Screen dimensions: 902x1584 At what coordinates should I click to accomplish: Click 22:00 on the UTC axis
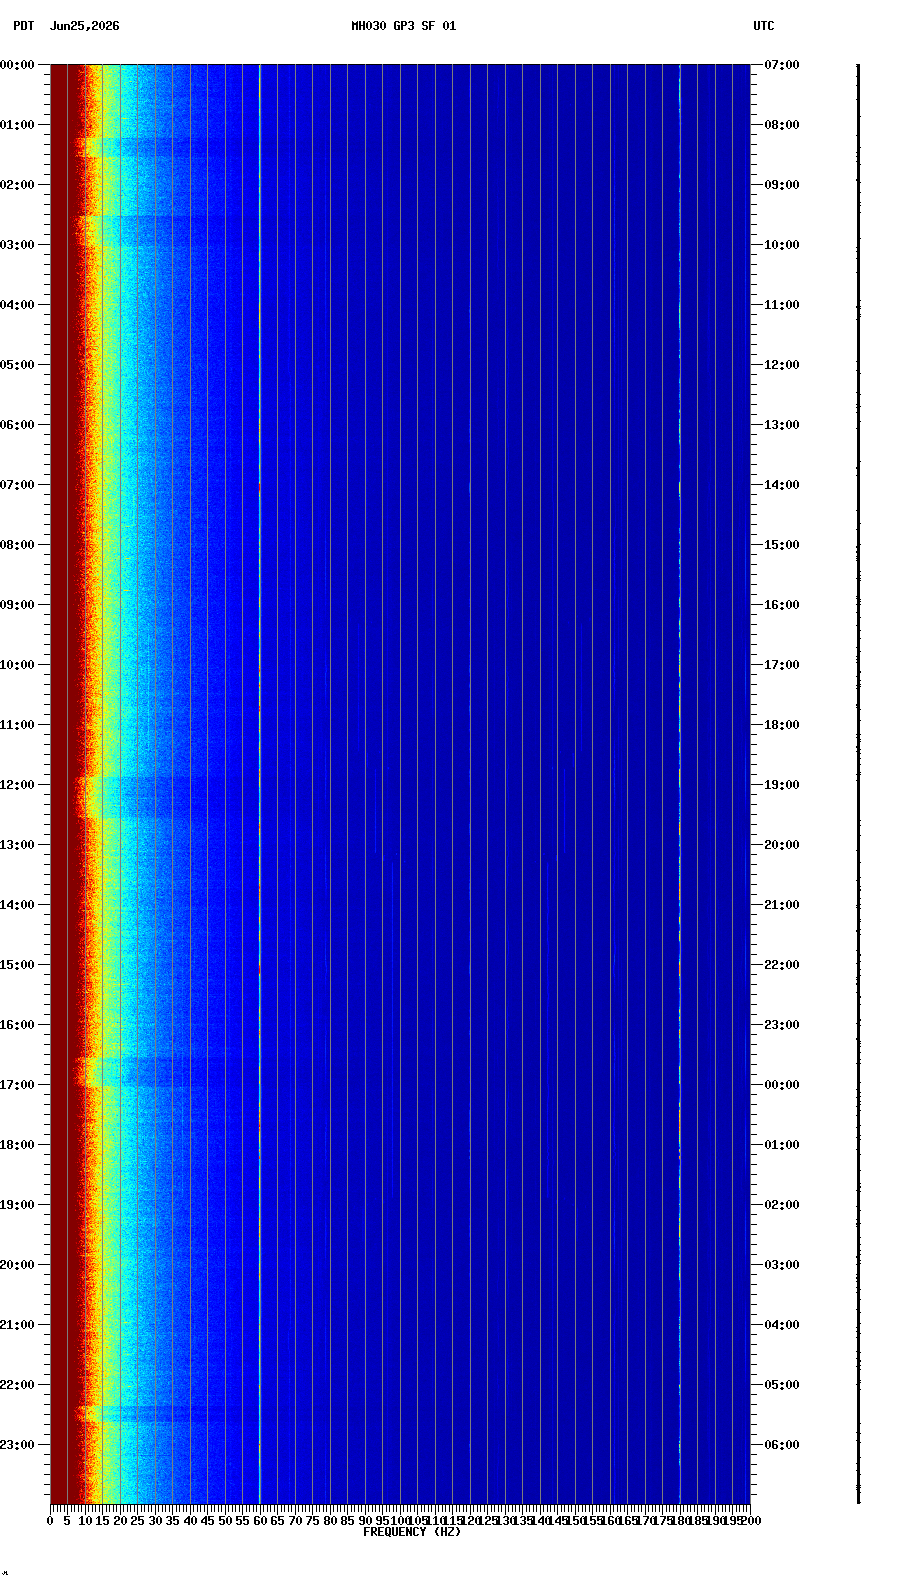click(782, 965)
